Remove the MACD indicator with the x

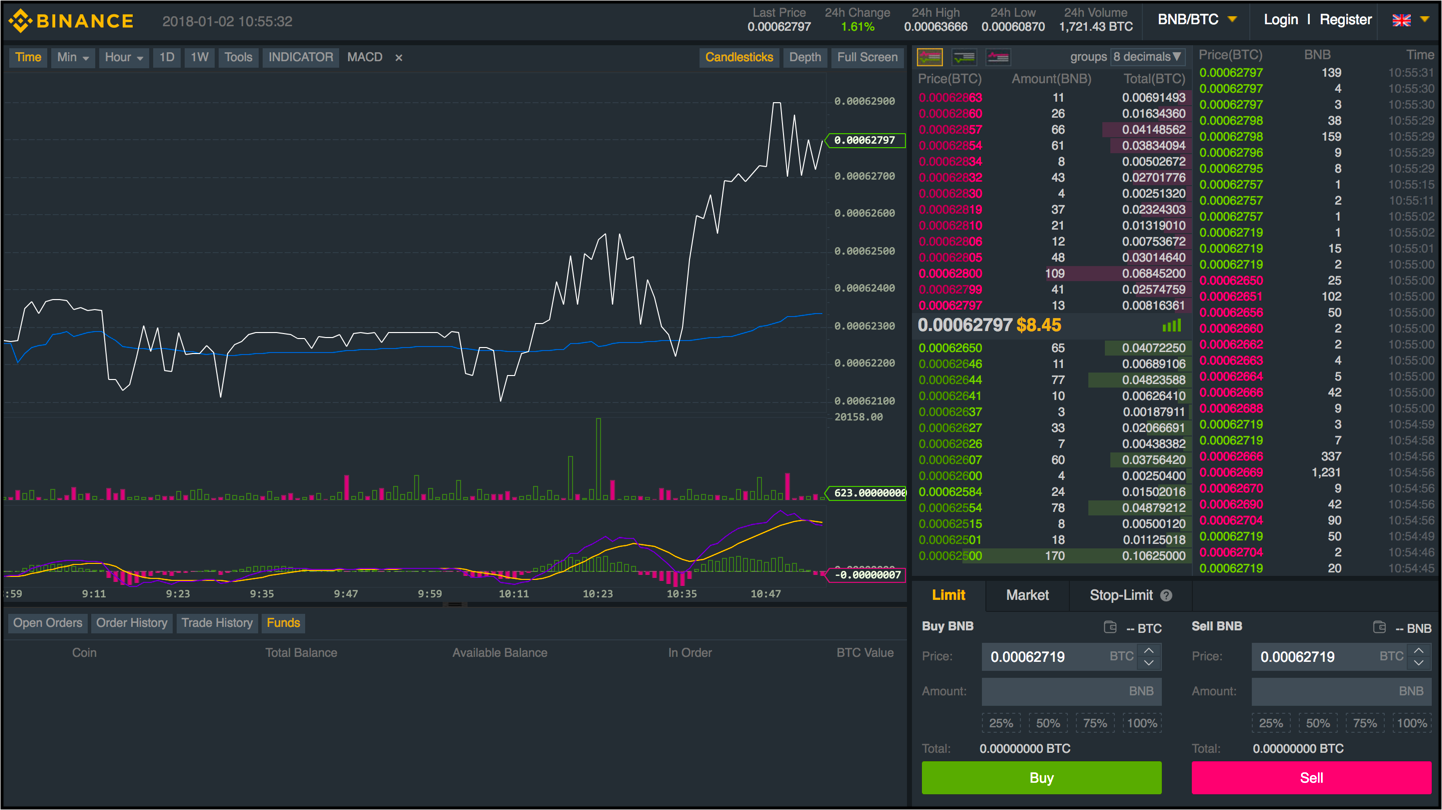pyautogui.click(x=398, y=58)
